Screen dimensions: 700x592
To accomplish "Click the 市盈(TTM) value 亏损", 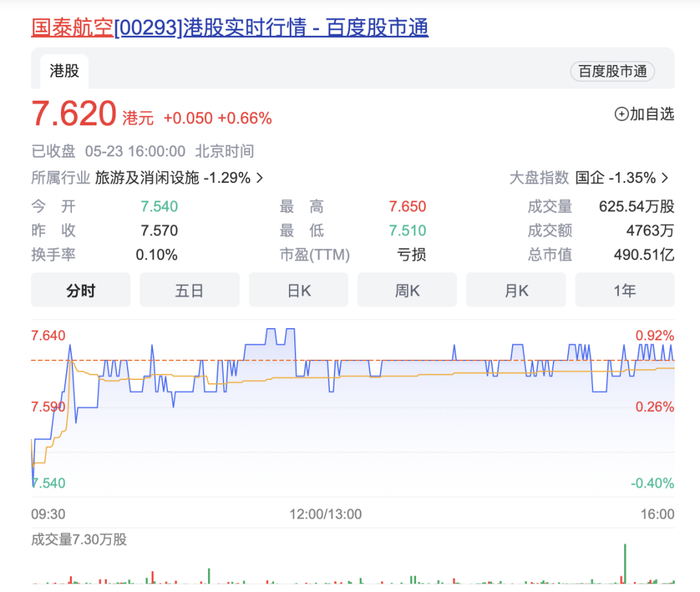I will tap(412, 254).
